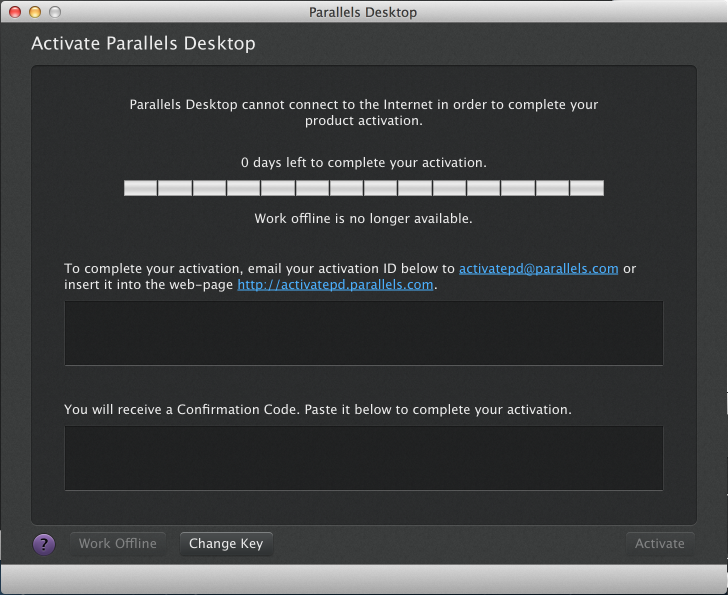Click the 'Activate Parallels Desktop' heading
Screen dimensions: 728x595
click(x=143, y=43)
